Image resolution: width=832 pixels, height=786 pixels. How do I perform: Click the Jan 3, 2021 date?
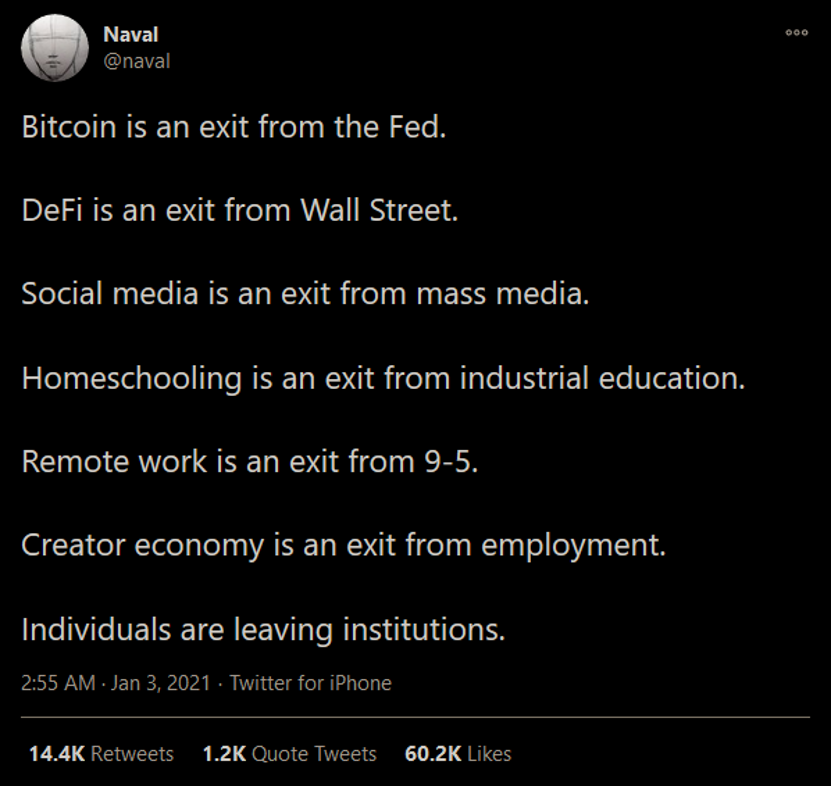[x=161, y=683]
